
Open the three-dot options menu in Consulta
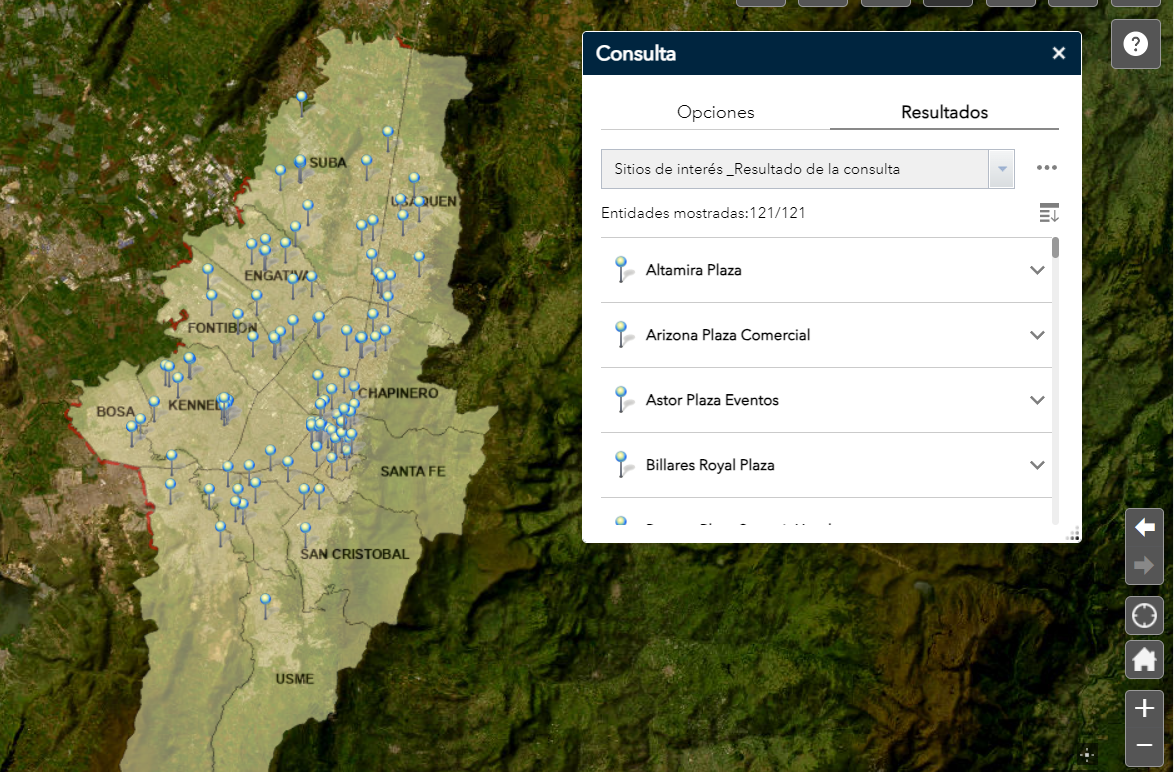tap(1046, 168)
